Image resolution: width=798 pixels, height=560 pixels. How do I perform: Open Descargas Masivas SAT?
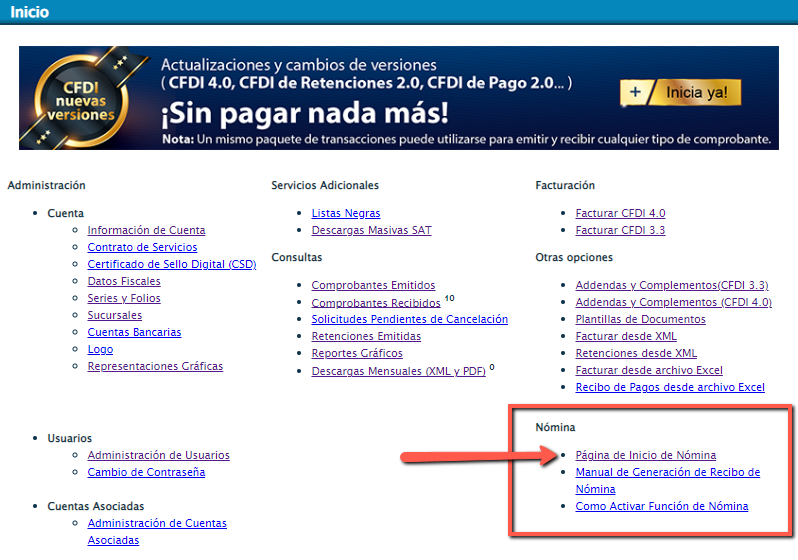pyautogui.click(x=372, y=230)
